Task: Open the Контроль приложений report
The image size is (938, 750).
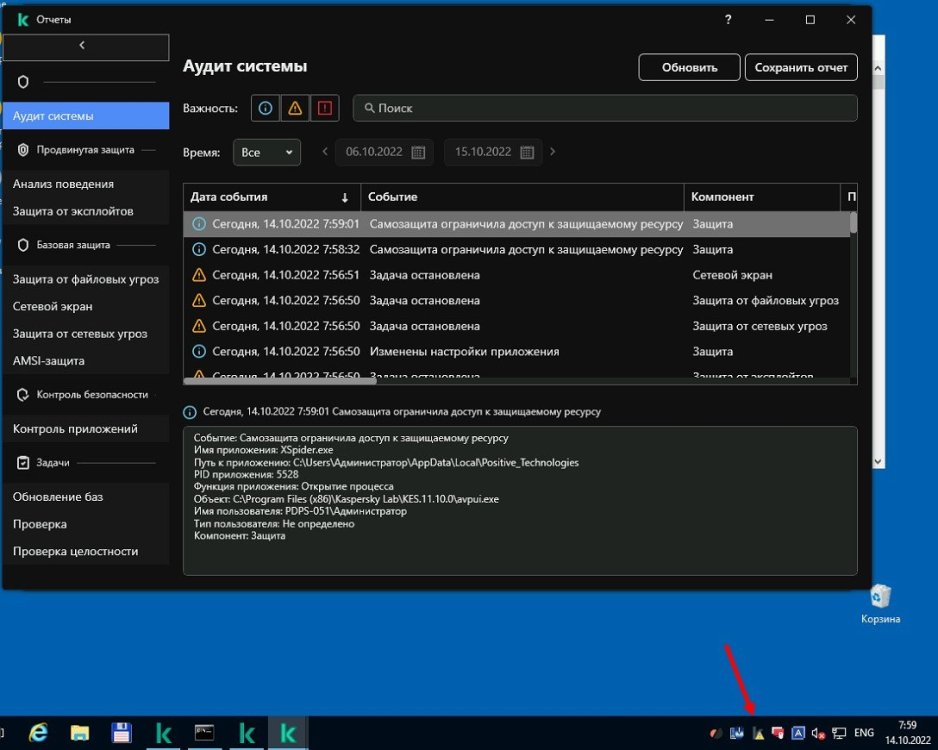Action: pyautogui.click(x=86, y=429)
